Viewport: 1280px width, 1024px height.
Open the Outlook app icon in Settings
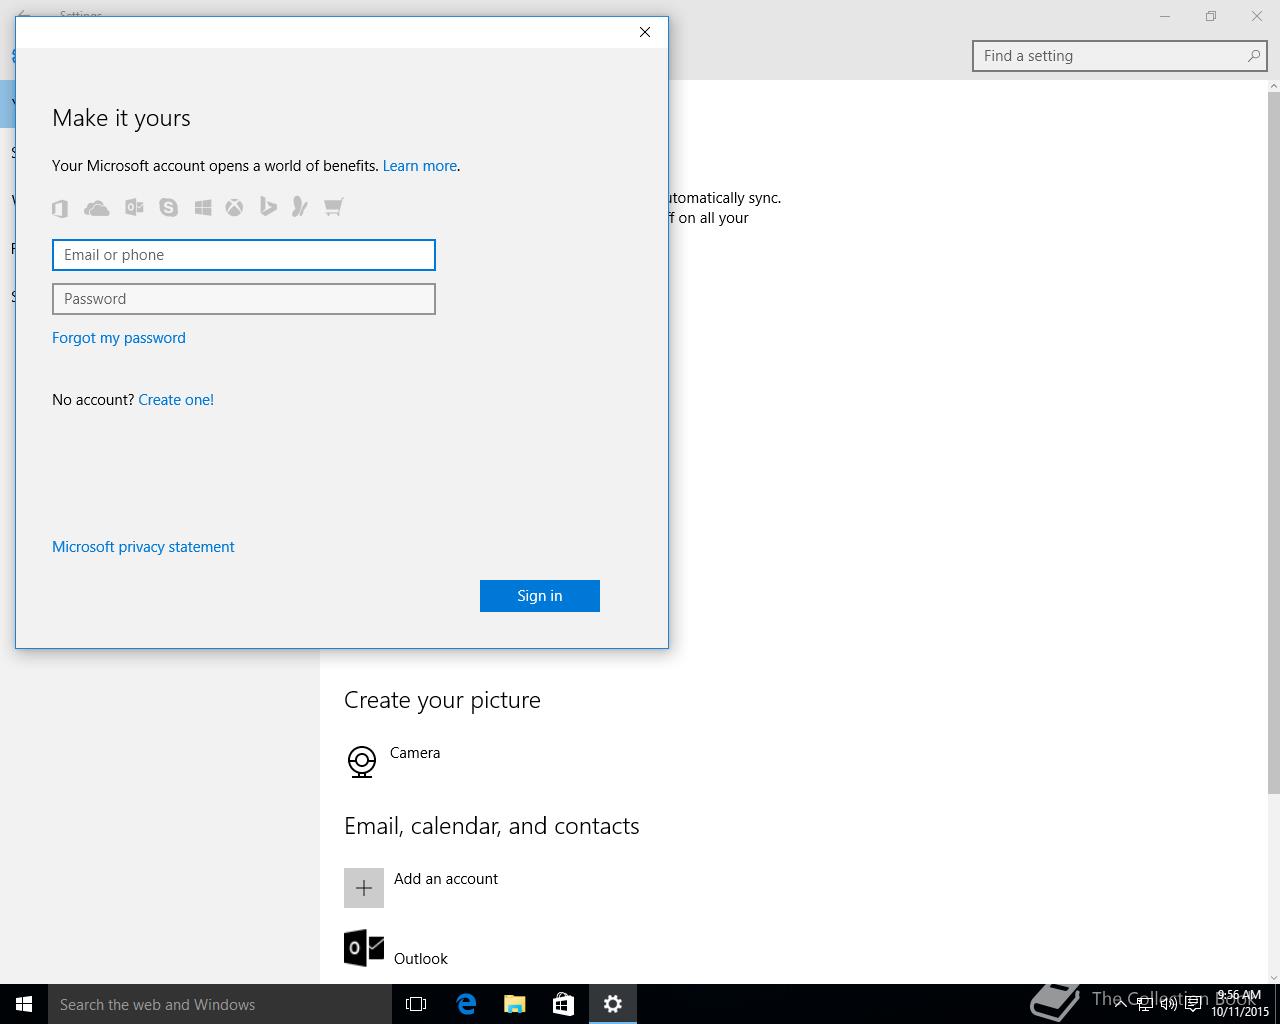click(364, 948)
